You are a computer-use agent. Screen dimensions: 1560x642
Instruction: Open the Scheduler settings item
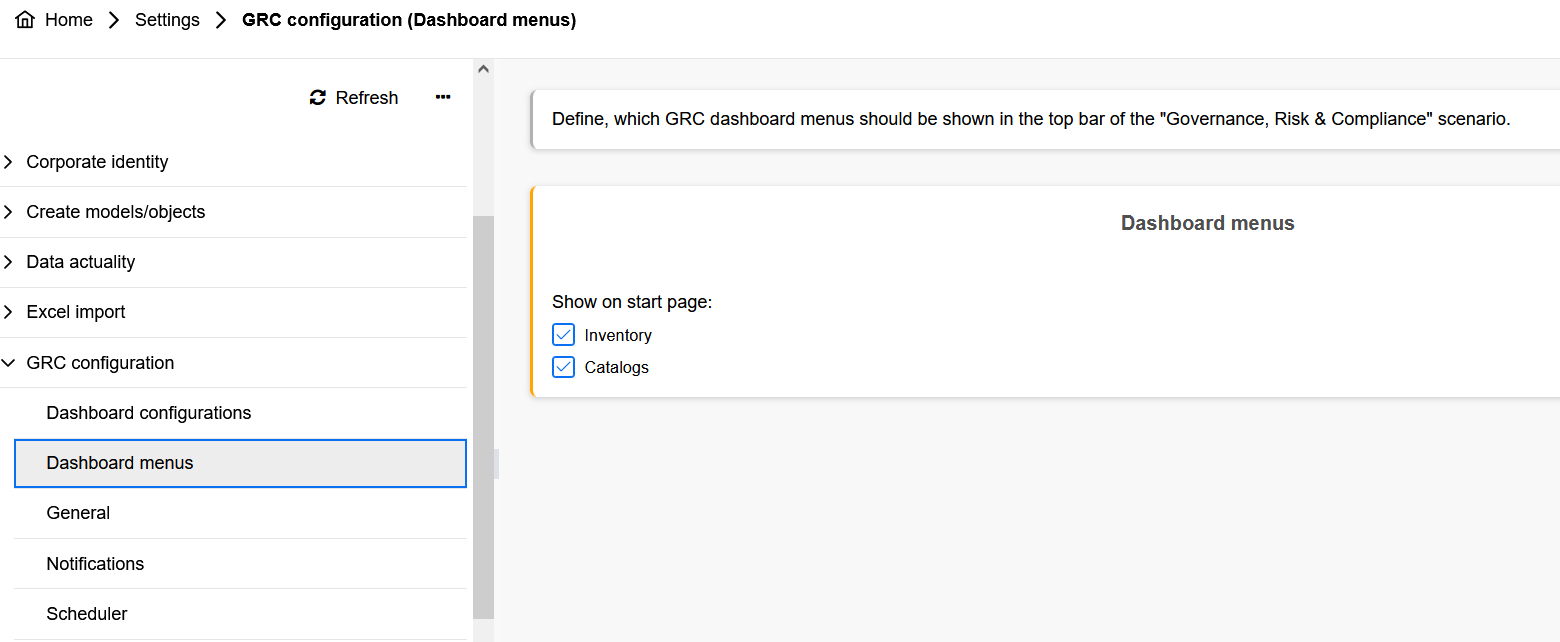tap(87, 614)
